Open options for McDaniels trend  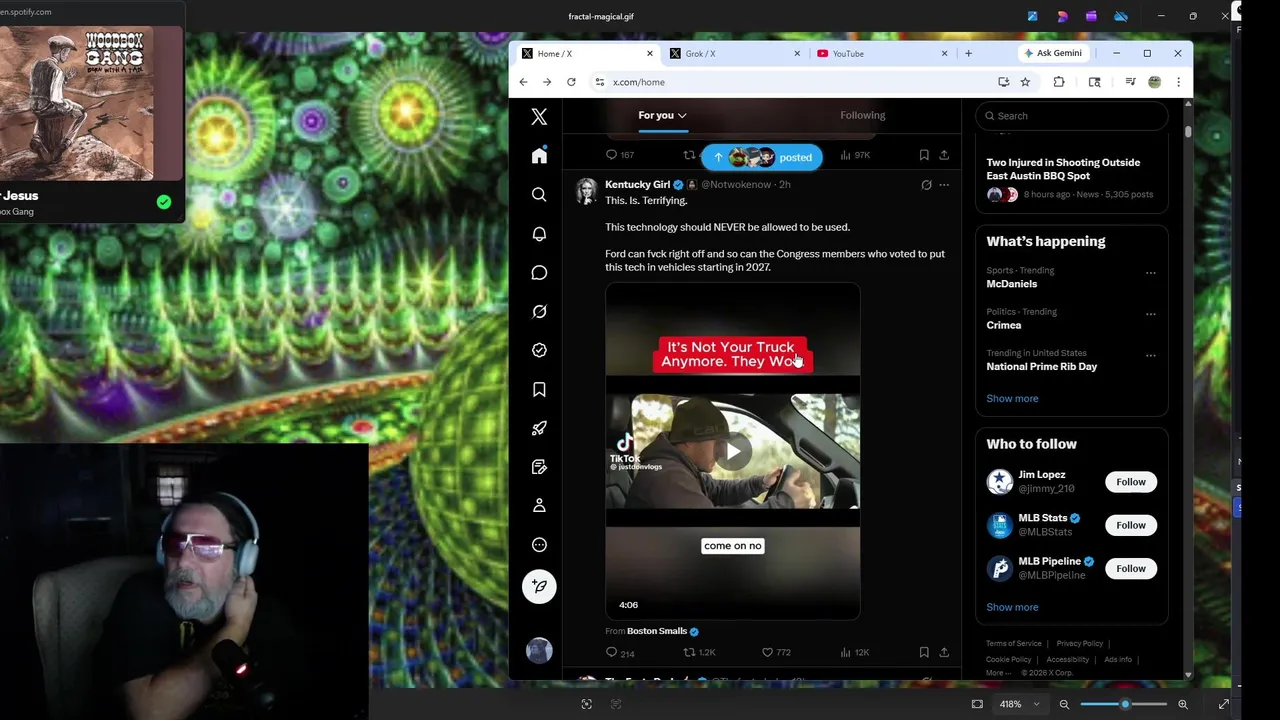point(1150,273)
